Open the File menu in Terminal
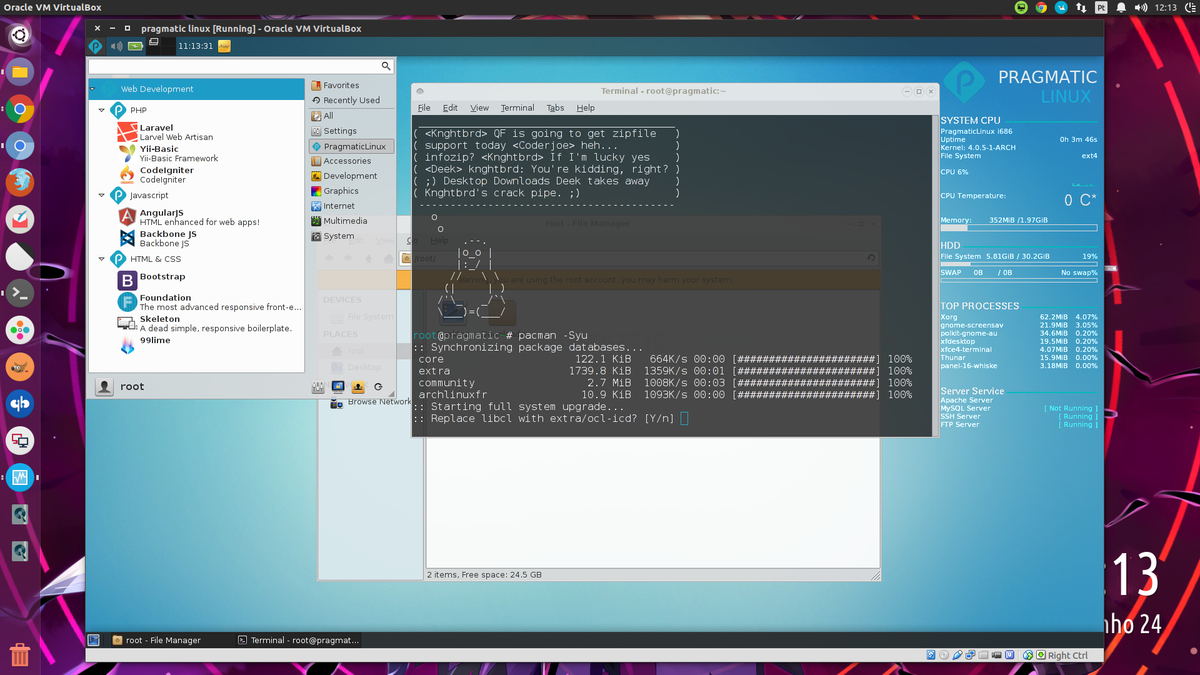1200x675 pixels. click(x=424, y=108)
